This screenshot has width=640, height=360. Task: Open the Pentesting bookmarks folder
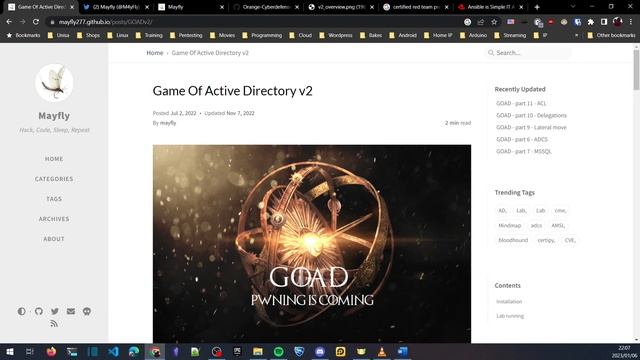click(x=186, y=36)
